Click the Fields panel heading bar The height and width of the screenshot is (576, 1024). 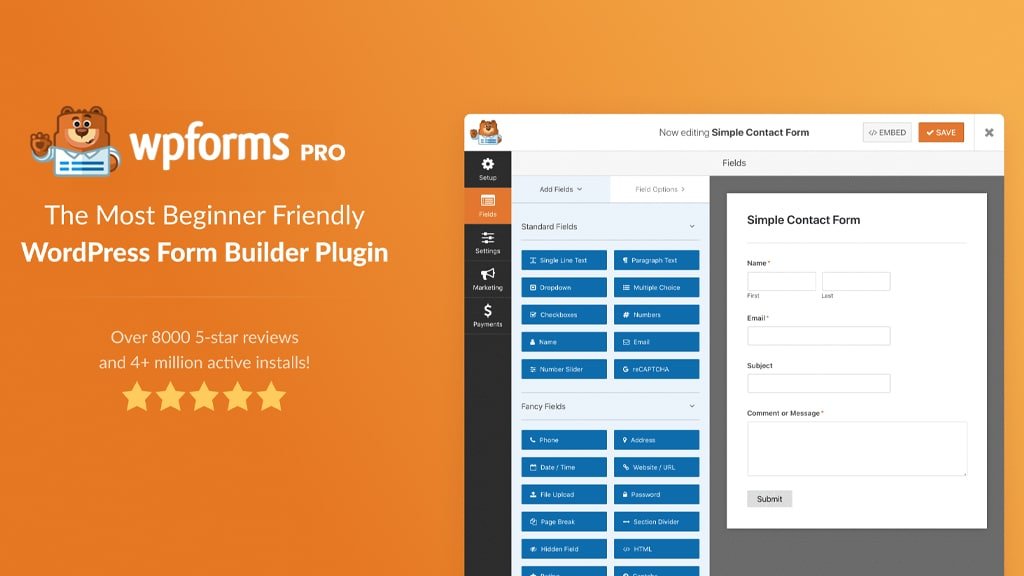758,163
